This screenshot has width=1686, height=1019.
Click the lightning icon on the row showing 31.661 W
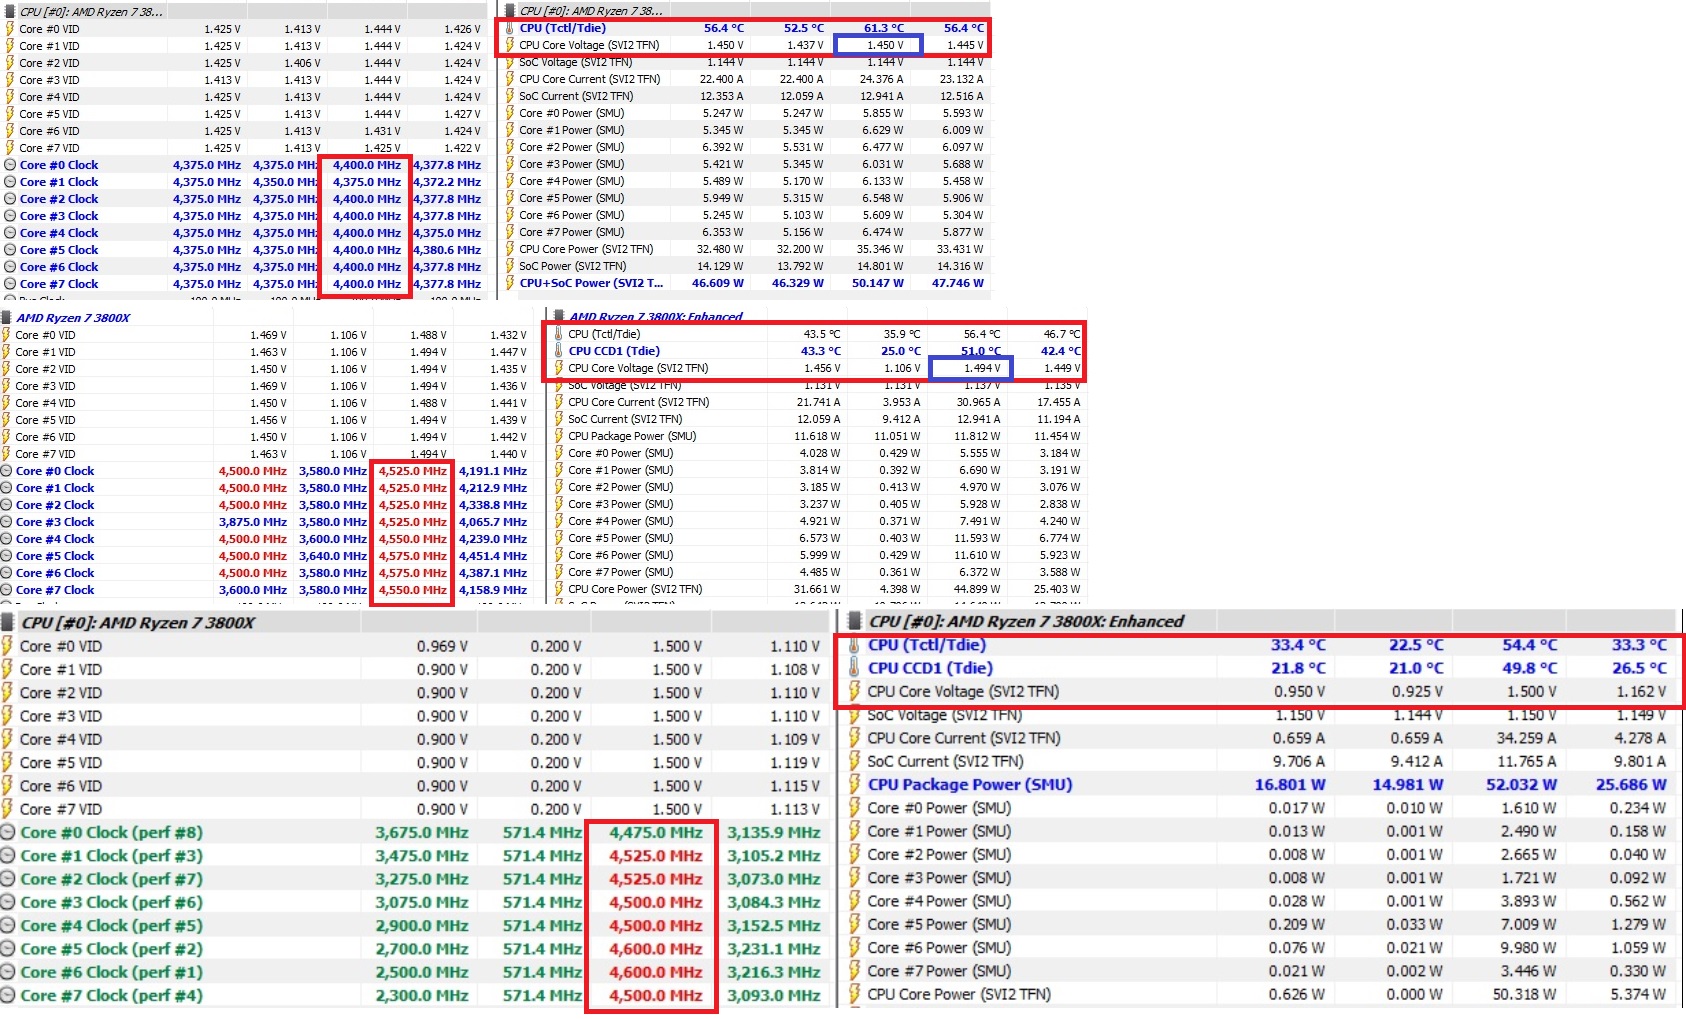[x=559, y=589]
